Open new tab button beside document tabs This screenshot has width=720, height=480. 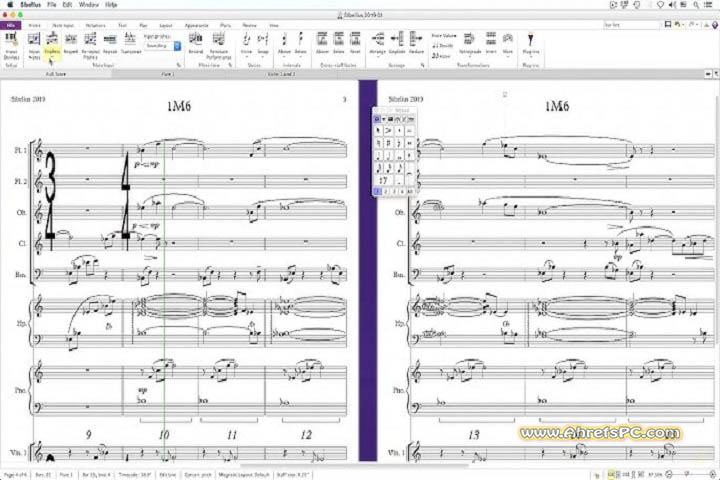pos(708,74)
